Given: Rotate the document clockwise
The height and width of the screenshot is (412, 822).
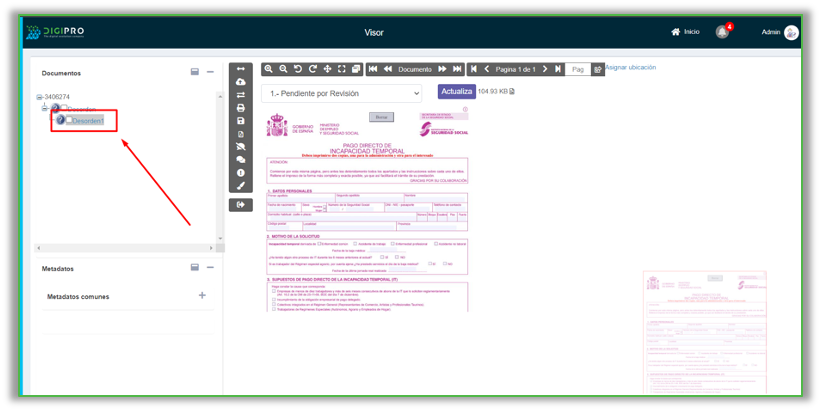Looking at the screenshot, I should (x=312, y=69).
